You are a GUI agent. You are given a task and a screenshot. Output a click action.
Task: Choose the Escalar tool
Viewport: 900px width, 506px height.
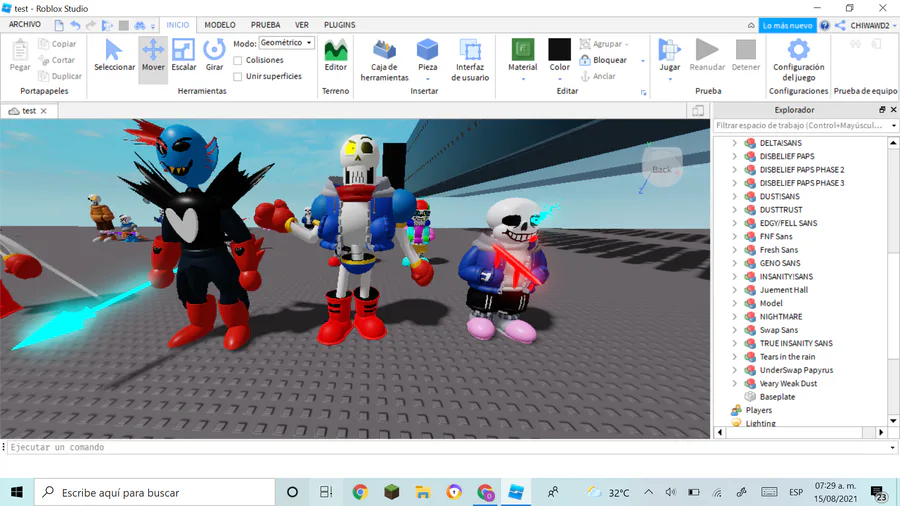[184, 56]
